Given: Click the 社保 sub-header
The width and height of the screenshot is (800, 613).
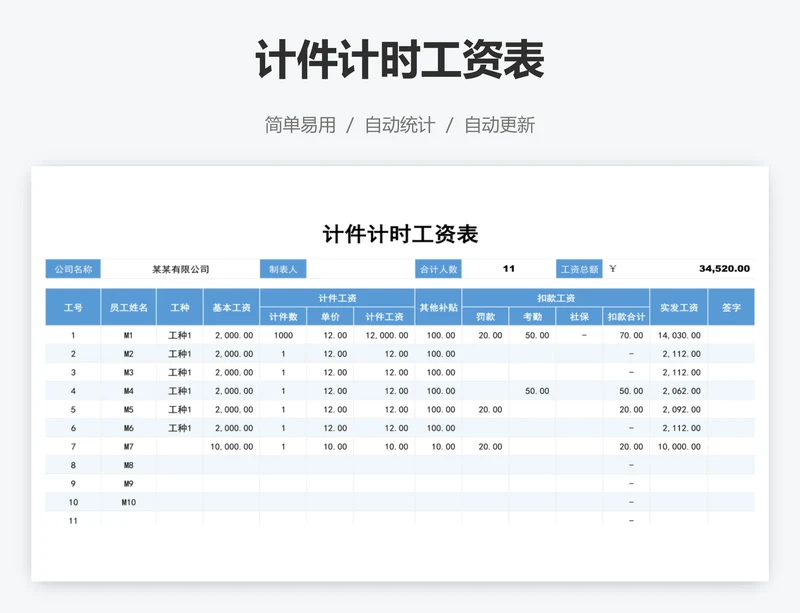Looking at the screenshot, I should coord(579,316).
